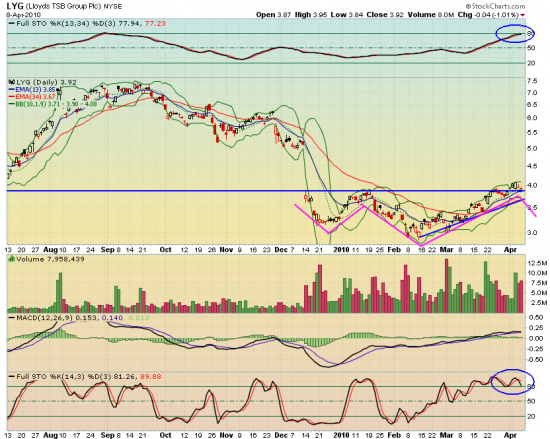Click the 6.5 price axis label
The image size is (550, 439).
532,105
